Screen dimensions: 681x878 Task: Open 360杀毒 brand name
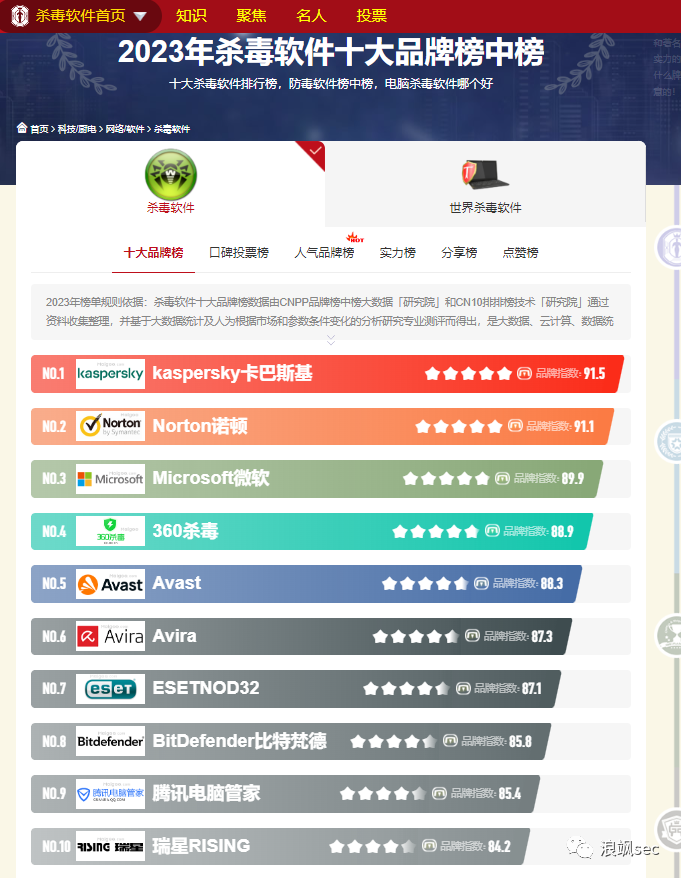click(185, 530)
